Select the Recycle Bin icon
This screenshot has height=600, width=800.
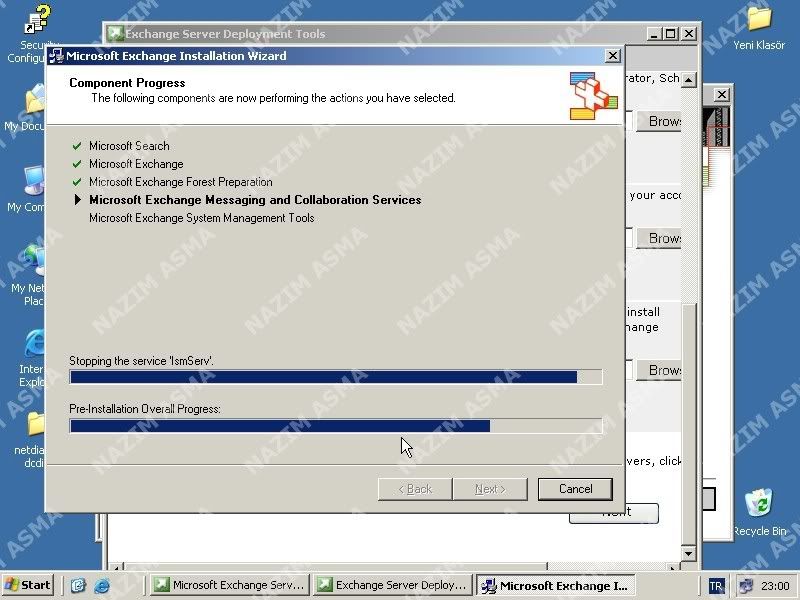click(x=760, y=513)
